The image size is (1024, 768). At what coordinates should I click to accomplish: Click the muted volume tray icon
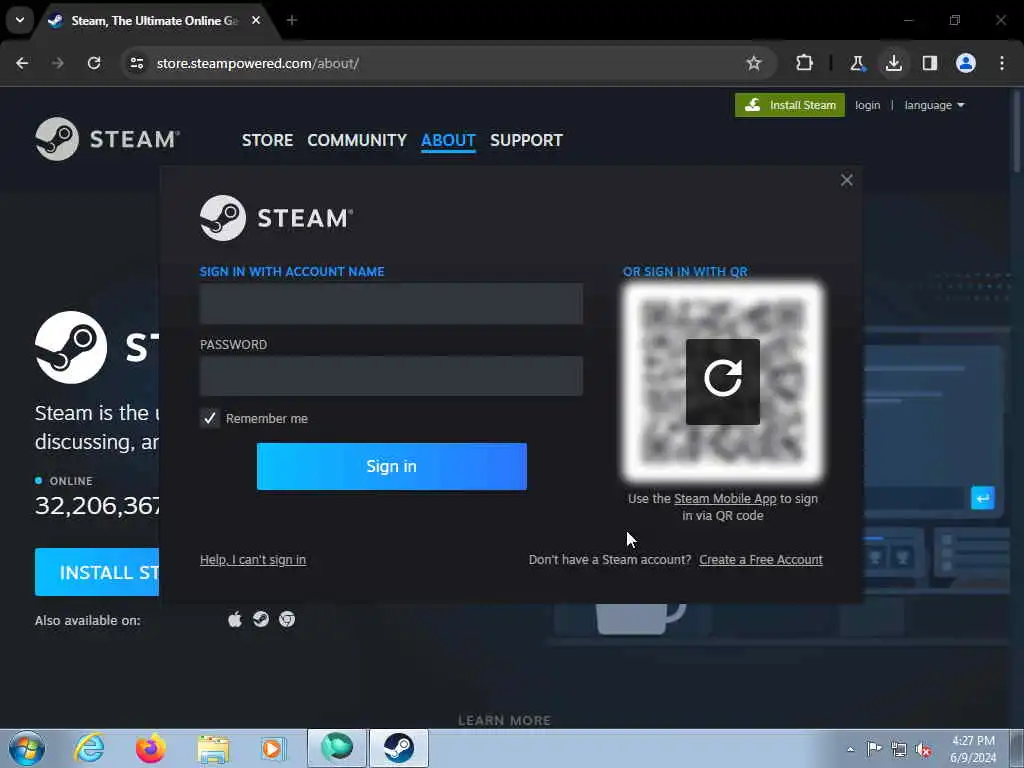click(923, 750)
